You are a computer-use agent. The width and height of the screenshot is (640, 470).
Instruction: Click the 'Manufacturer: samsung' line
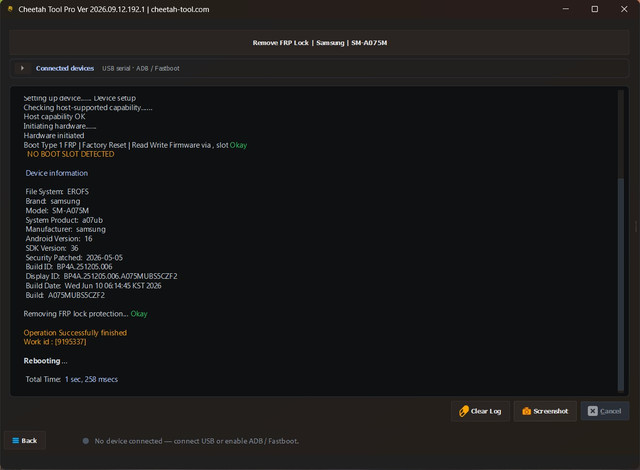[x=65, y=229]
